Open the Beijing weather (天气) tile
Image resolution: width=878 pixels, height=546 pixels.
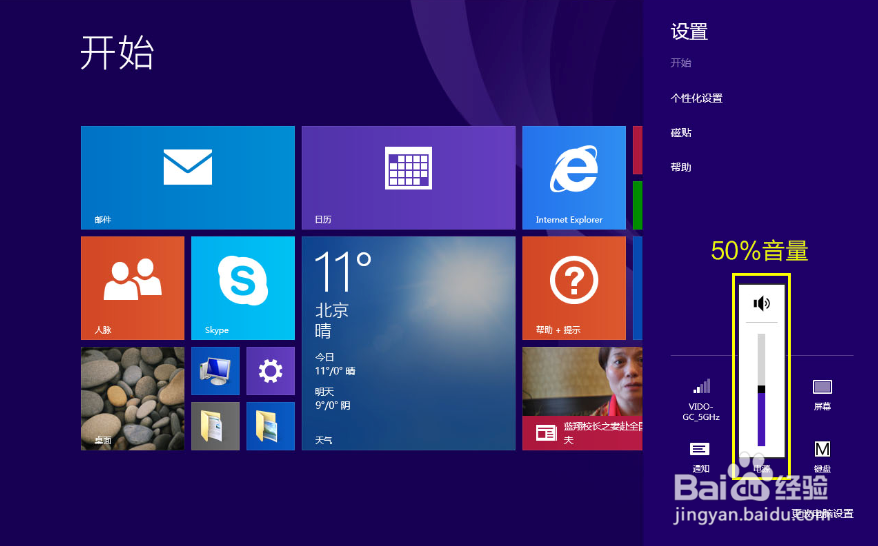408,343
